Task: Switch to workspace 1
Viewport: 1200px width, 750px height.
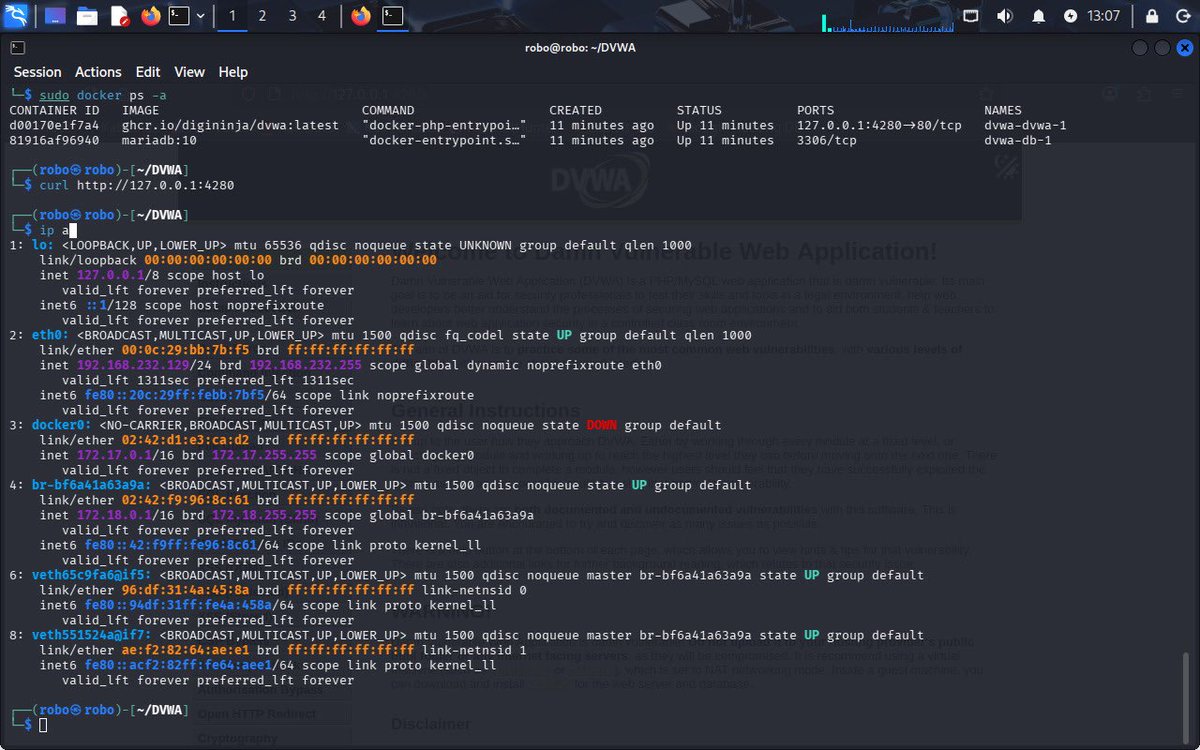Action: 232,16
